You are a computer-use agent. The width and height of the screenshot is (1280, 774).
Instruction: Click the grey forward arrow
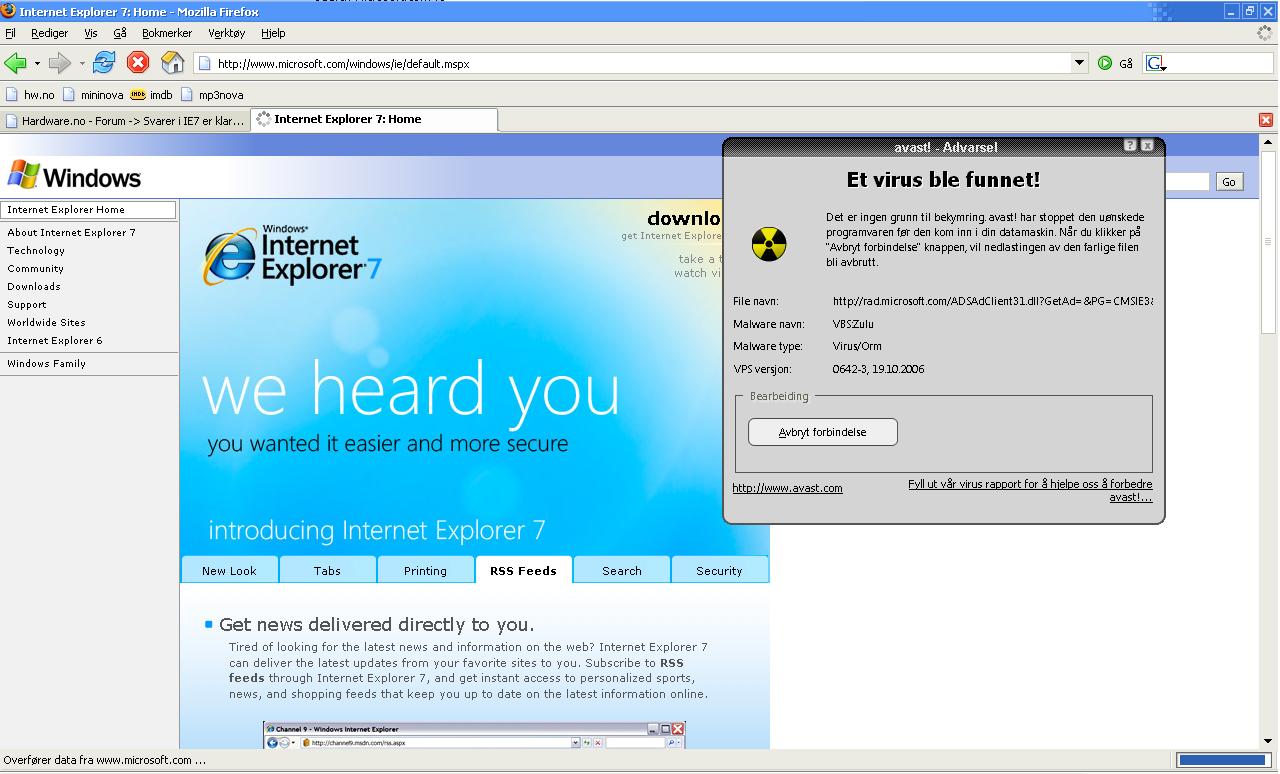60,63
